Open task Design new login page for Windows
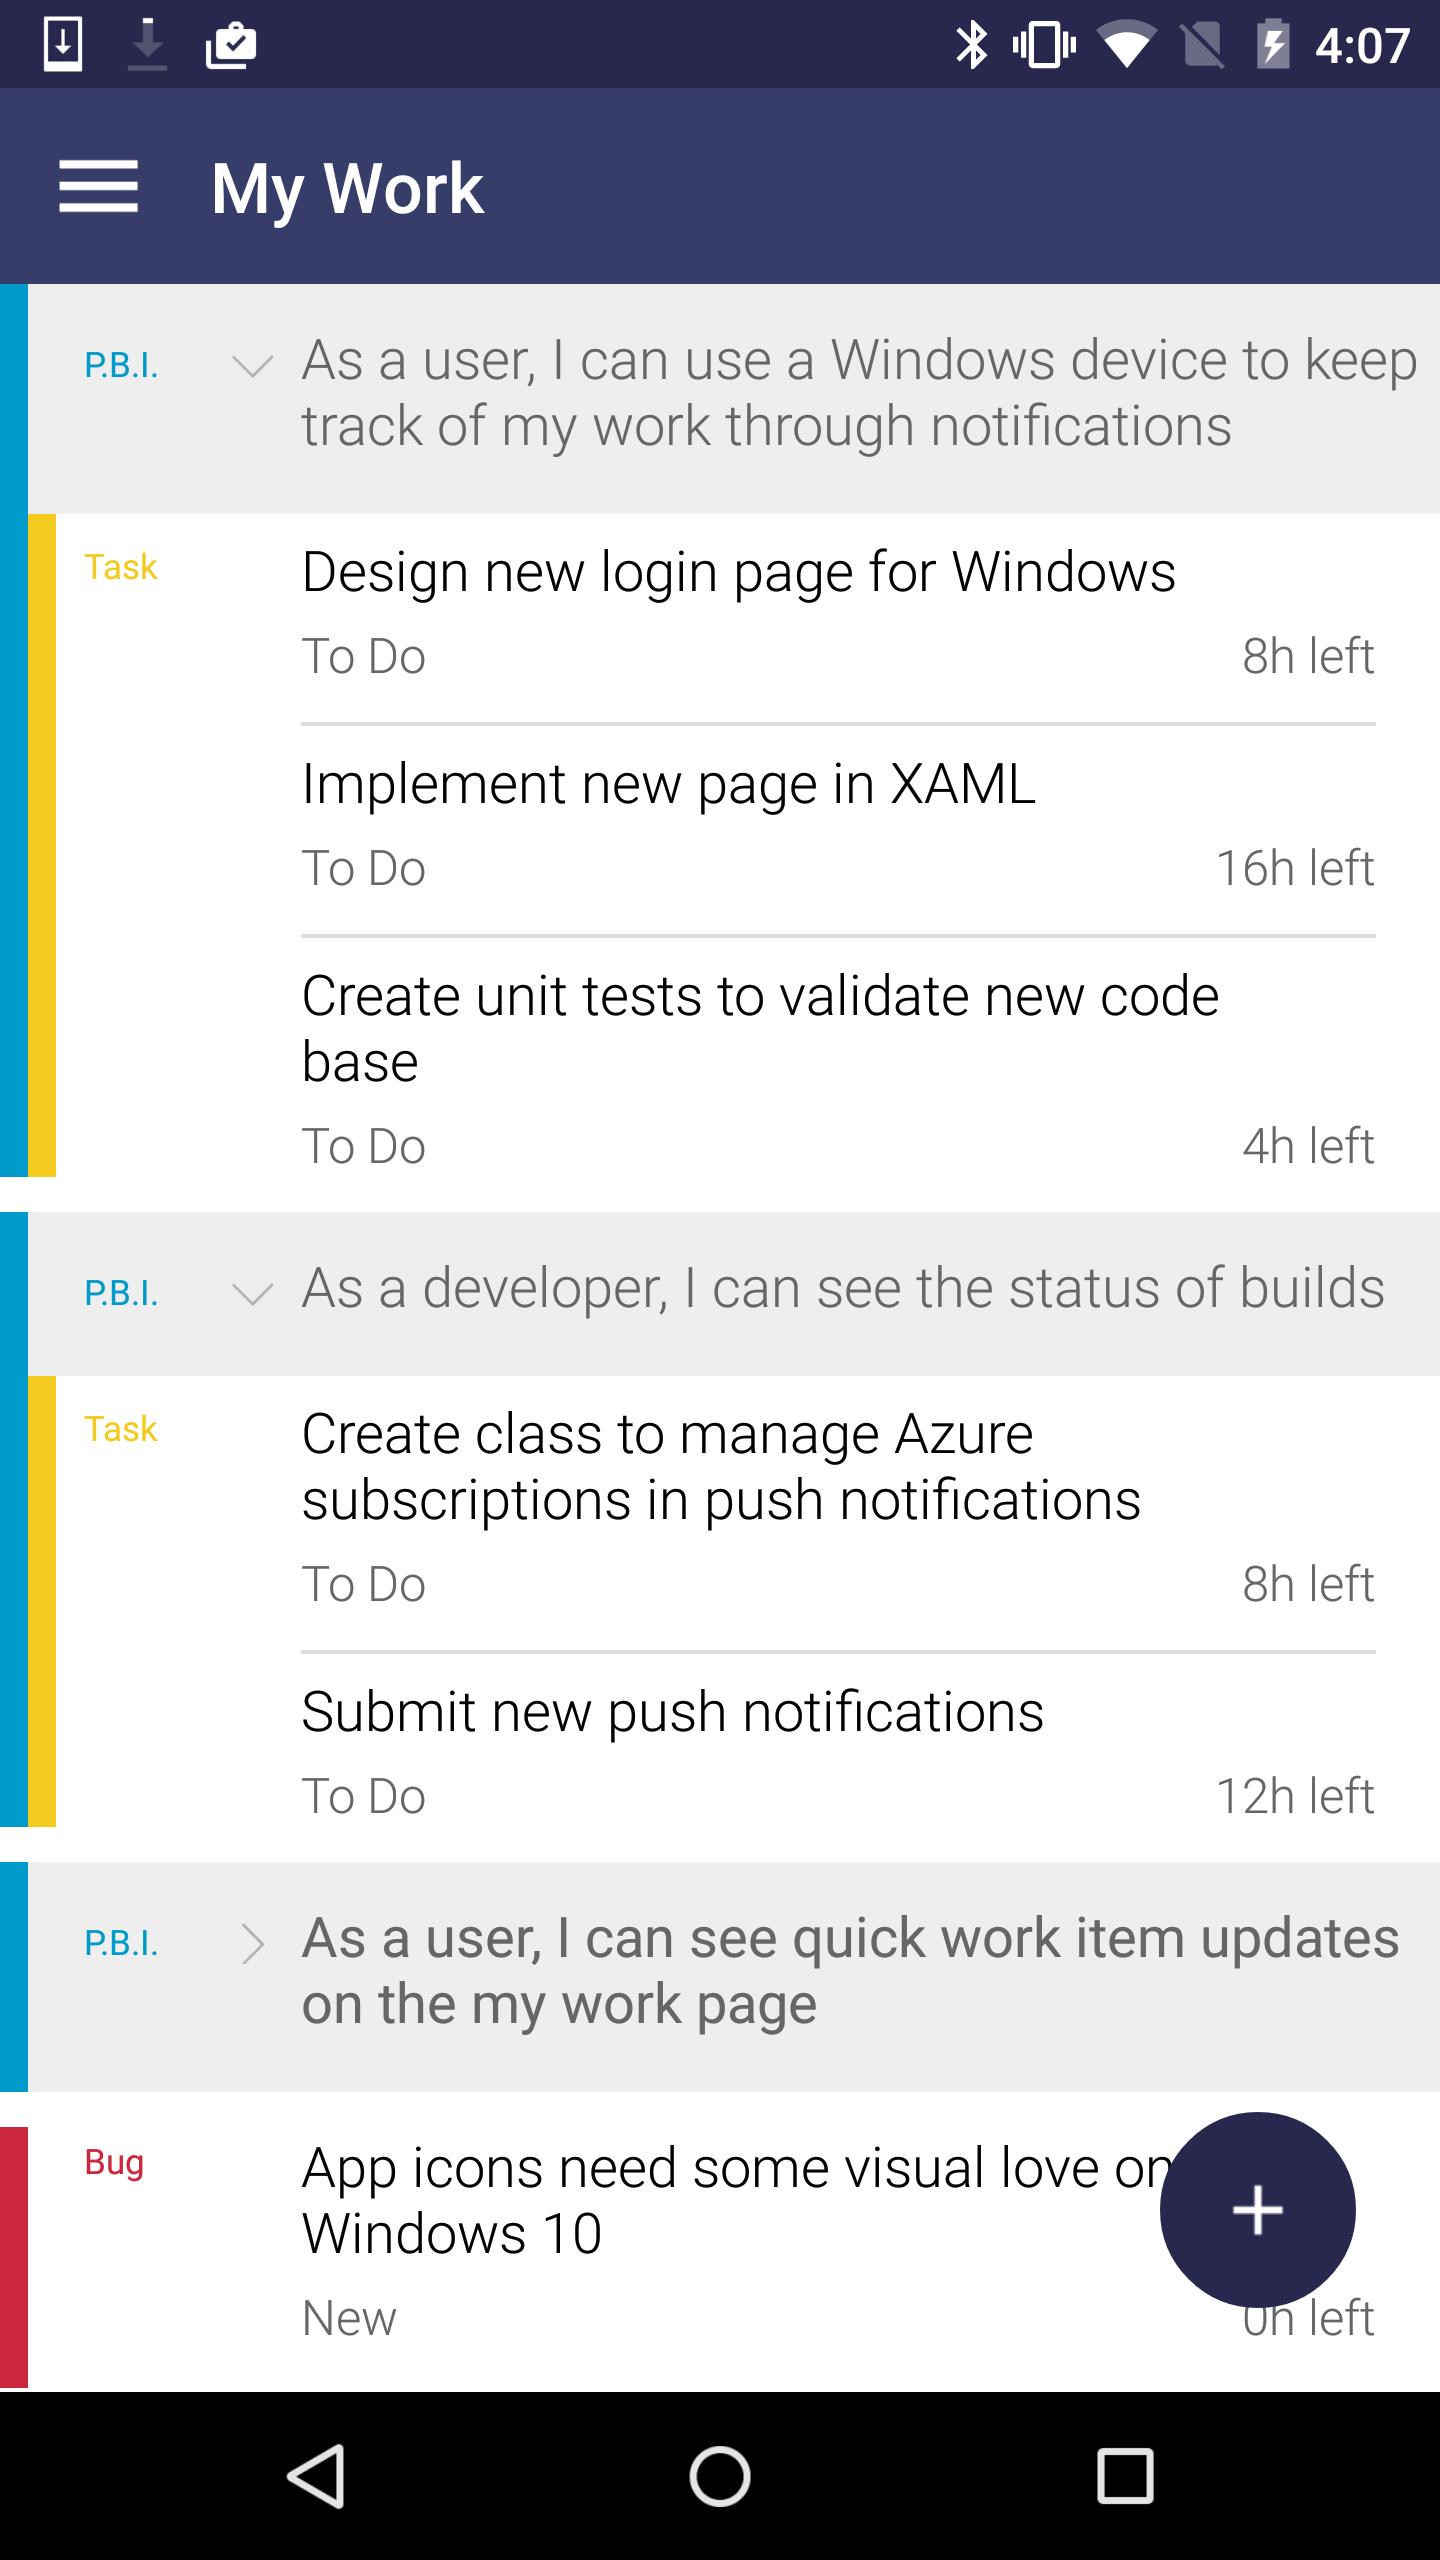 (738, 573)
